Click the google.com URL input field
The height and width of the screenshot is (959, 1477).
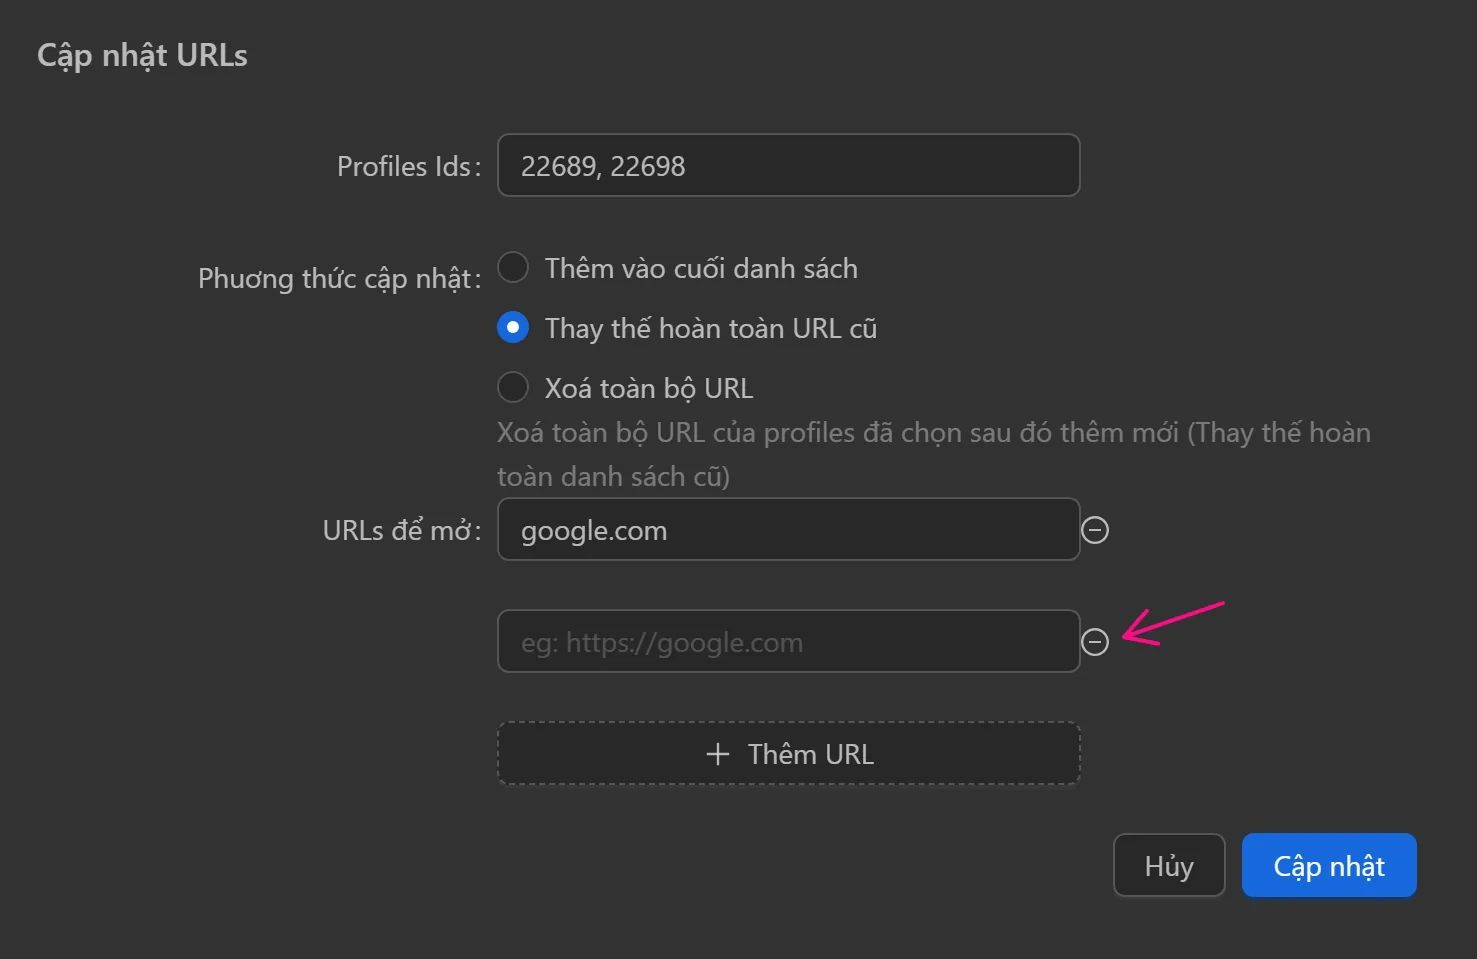pos(788,530)
